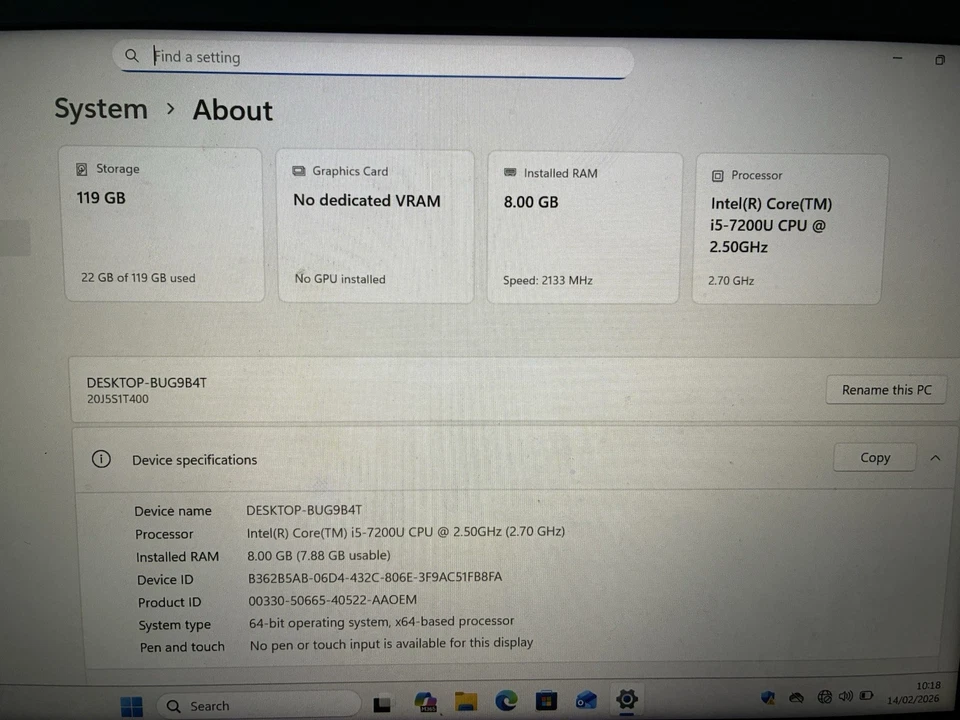The image size is (960, 720).
Task: Go back to System breadcrumb
Action: point(101,109)
